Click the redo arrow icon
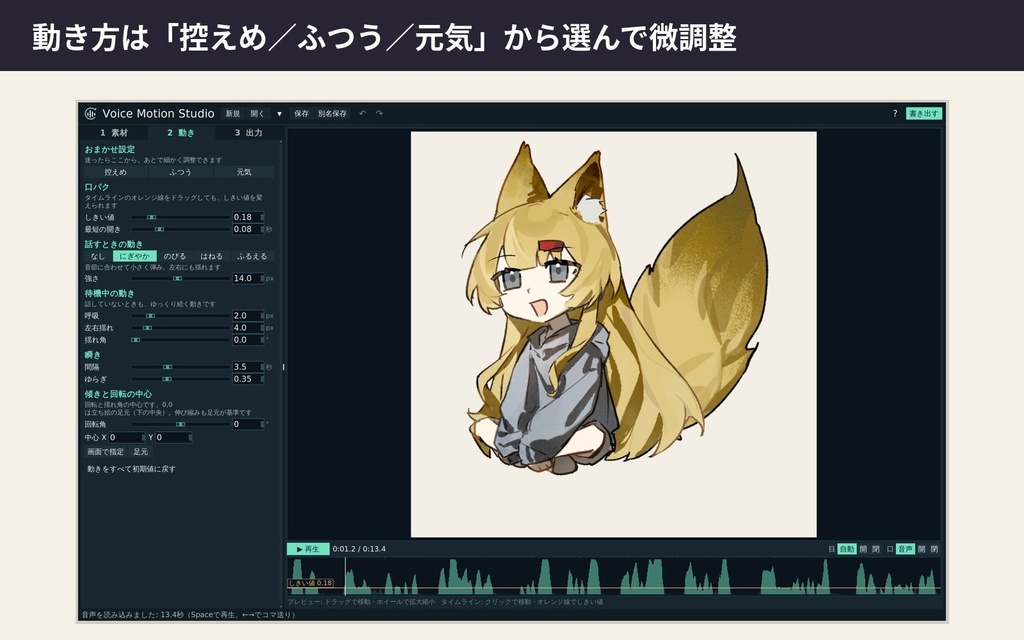The image size is (1024, 640). [379, 114]
